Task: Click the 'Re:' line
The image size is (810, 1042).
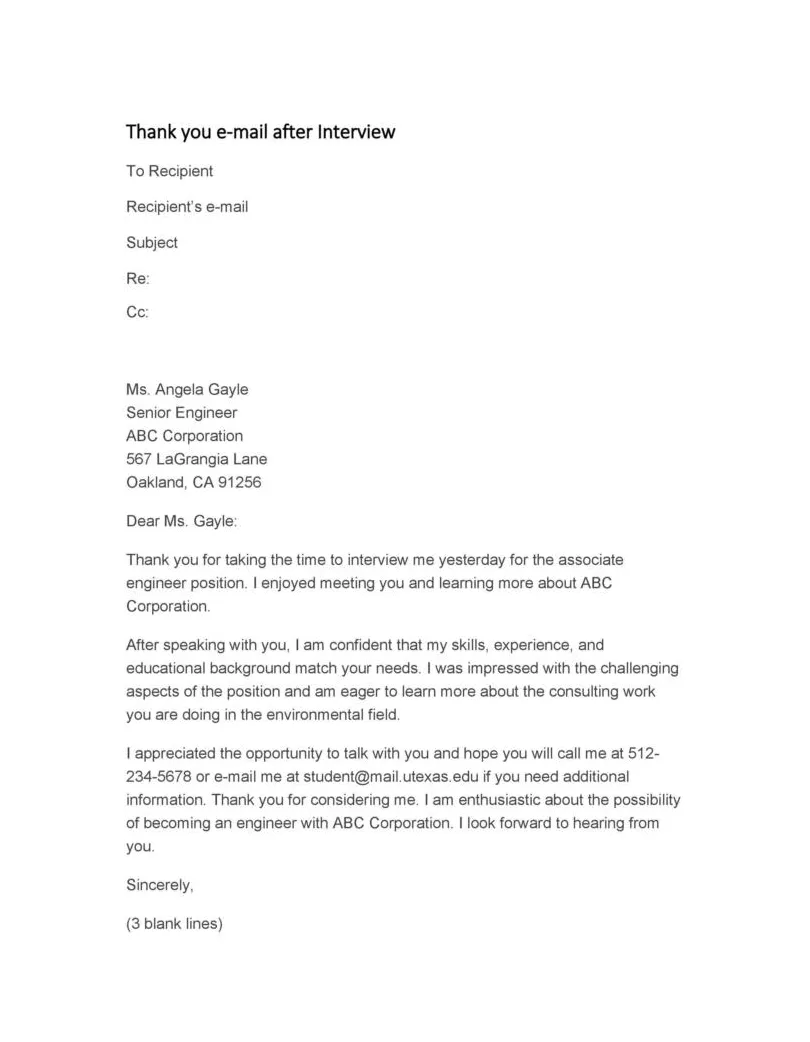Action: click(x=138, y=278)
